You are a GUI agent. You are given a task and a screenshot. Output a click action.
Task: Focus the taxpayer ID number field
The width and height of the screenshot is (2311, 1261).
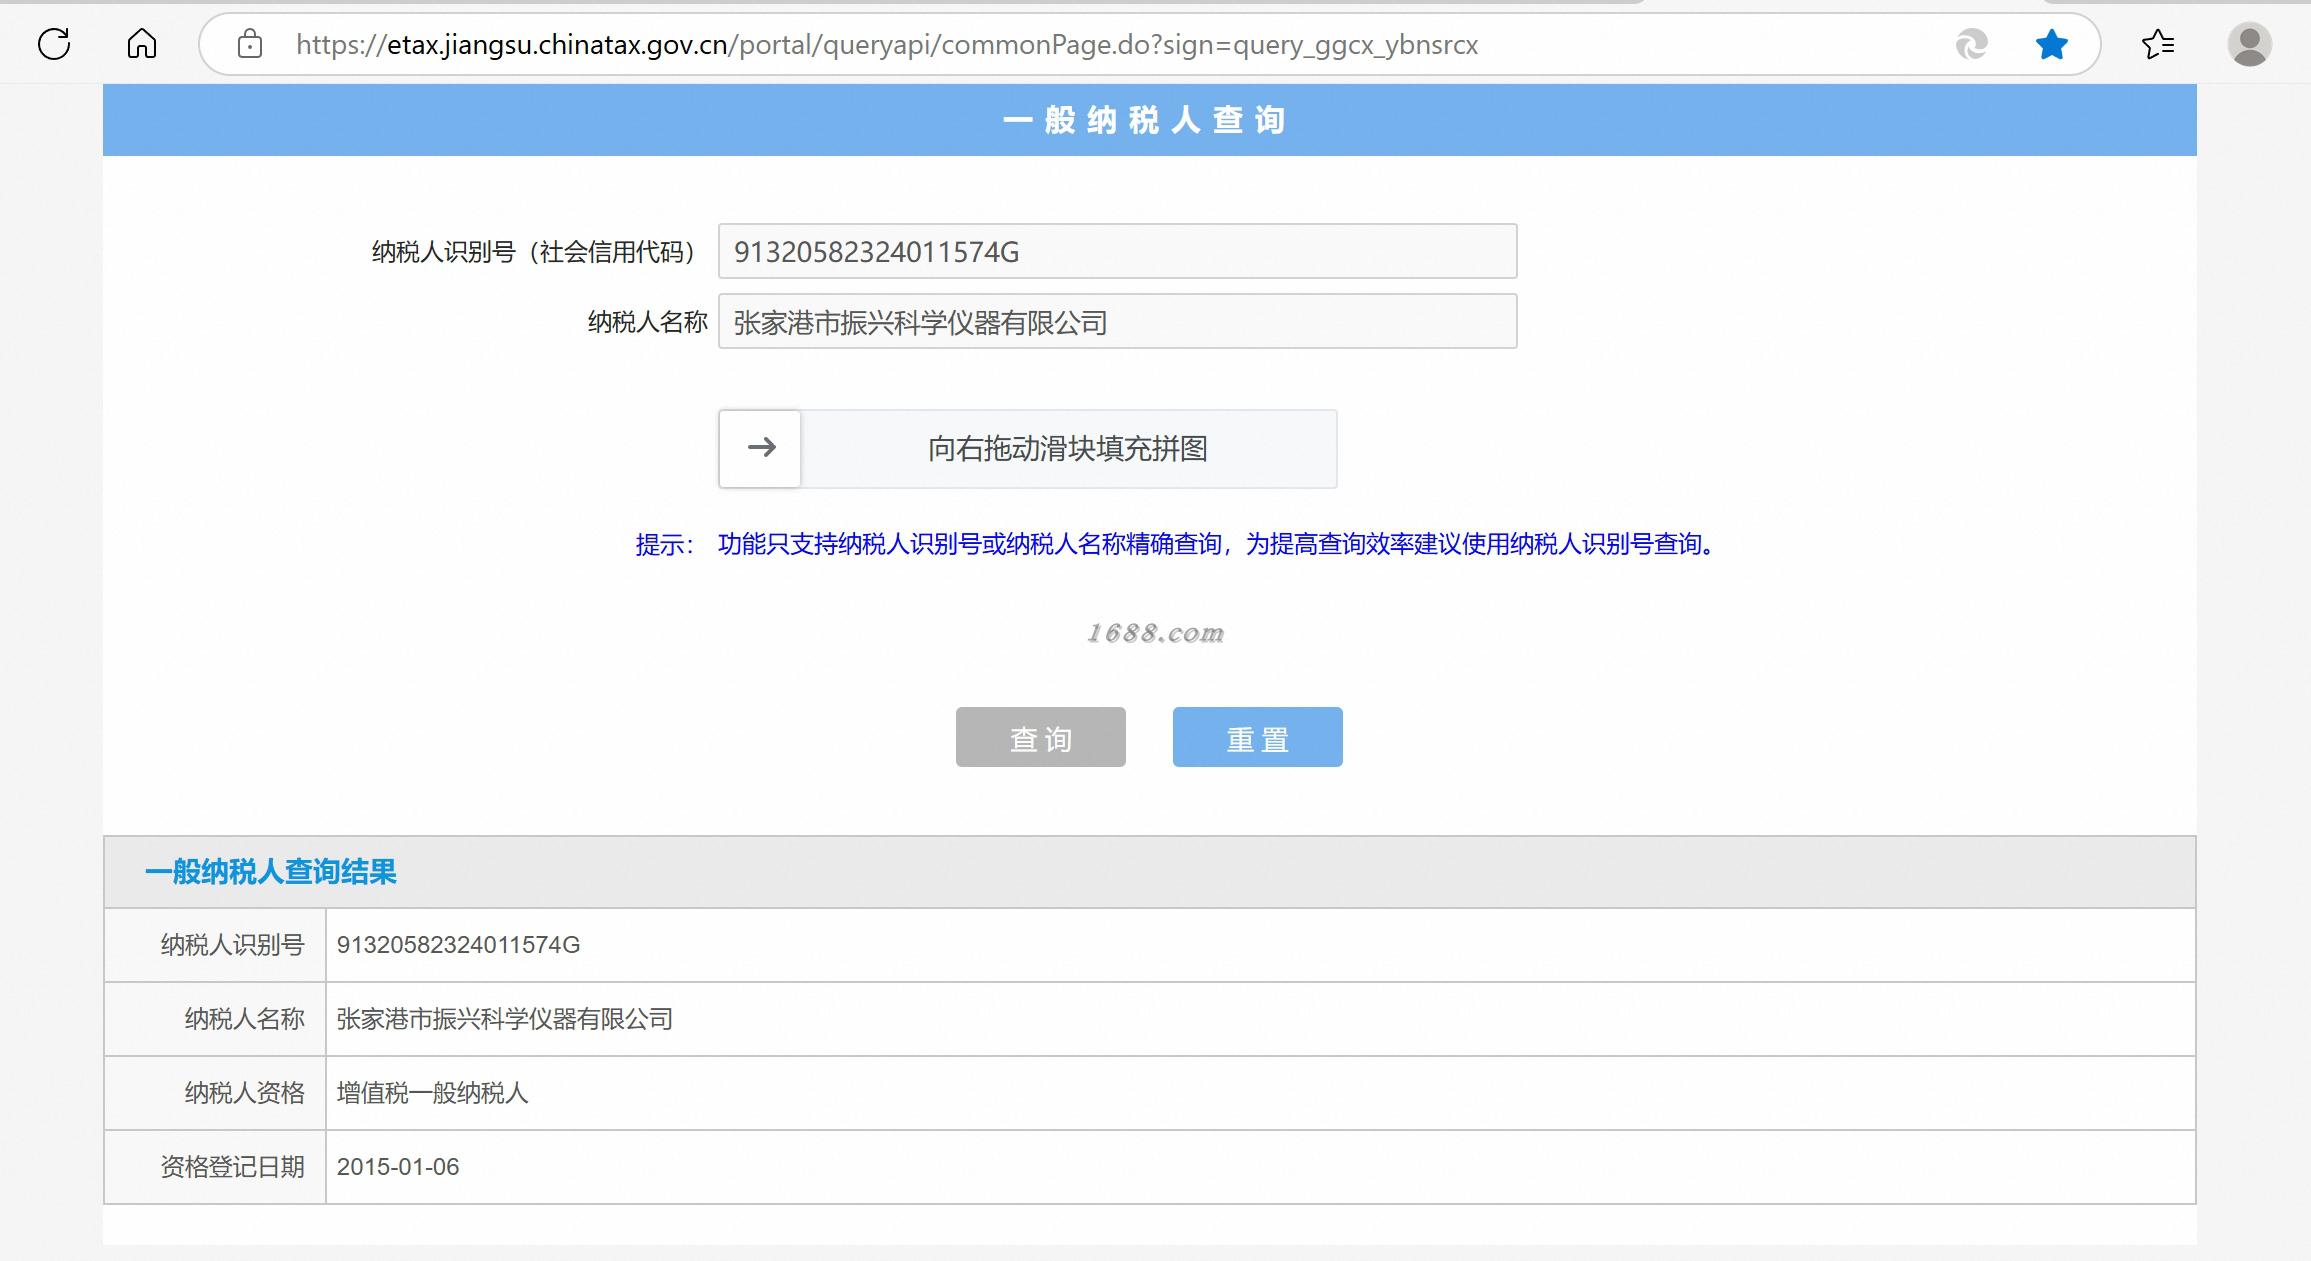1117,251
